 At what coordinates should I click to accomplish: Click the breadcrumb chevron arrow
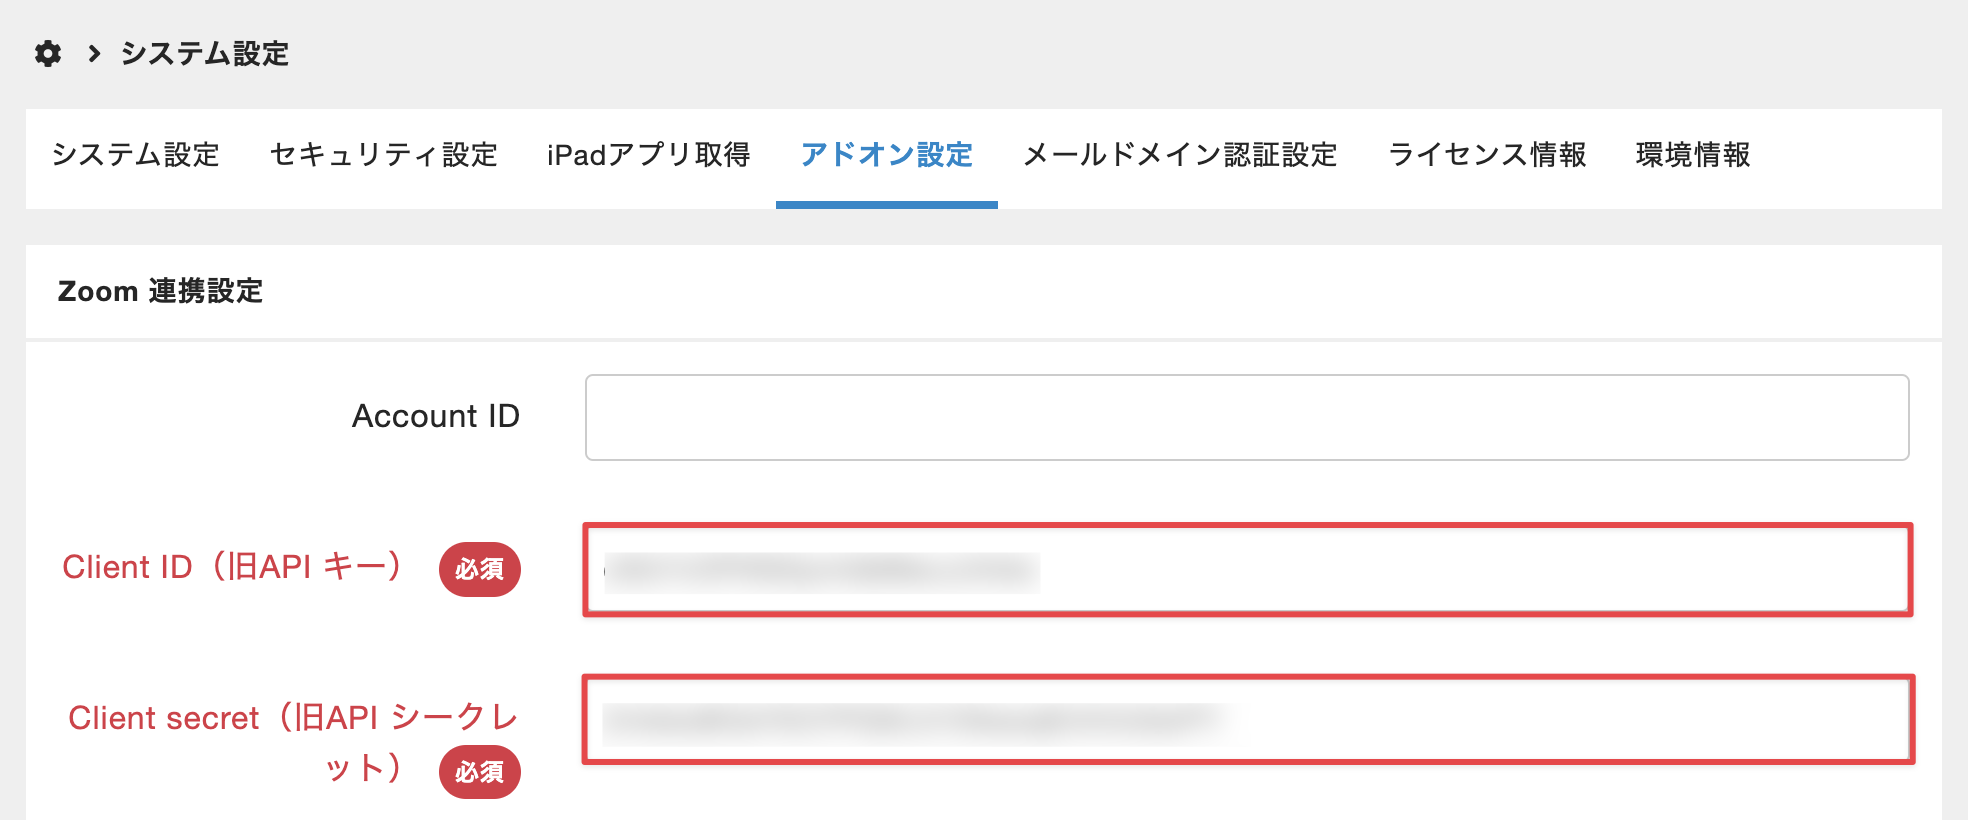94,53
